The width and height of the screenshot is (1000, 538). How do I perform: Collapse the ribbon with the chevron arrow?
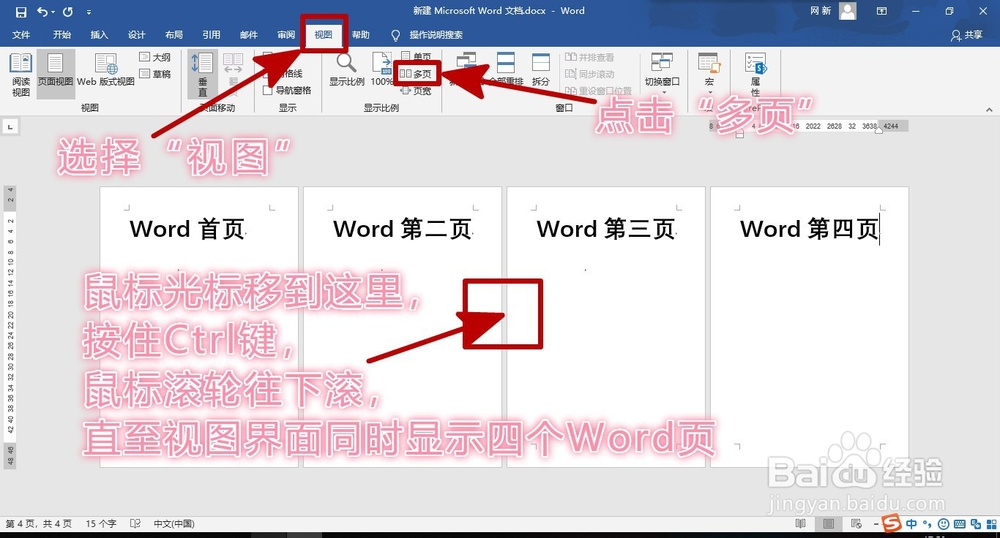989,110
